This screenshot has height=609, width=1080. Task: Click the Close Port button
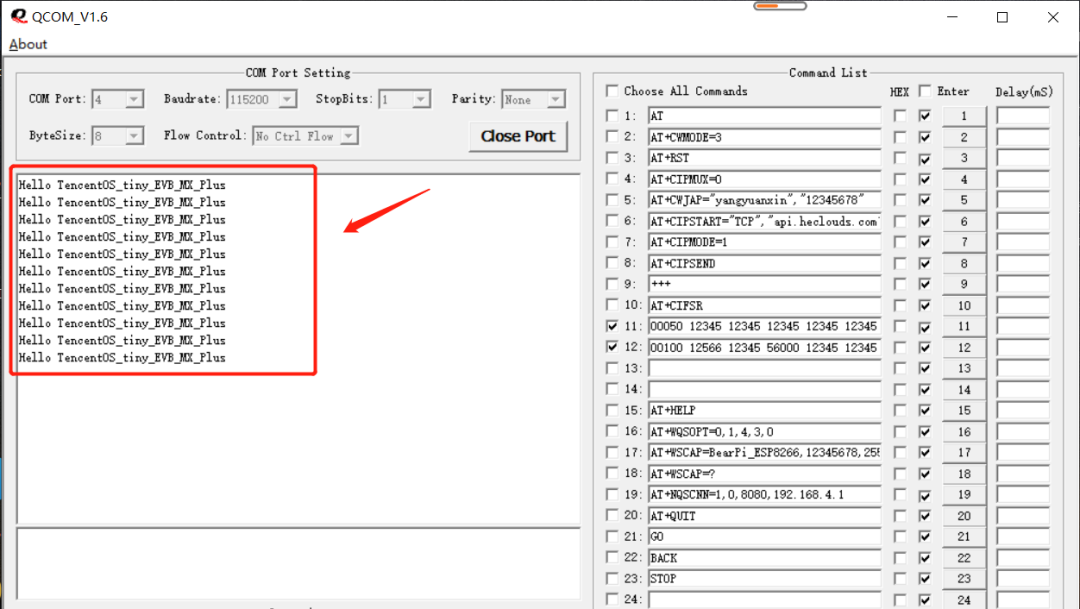point(518,136)
